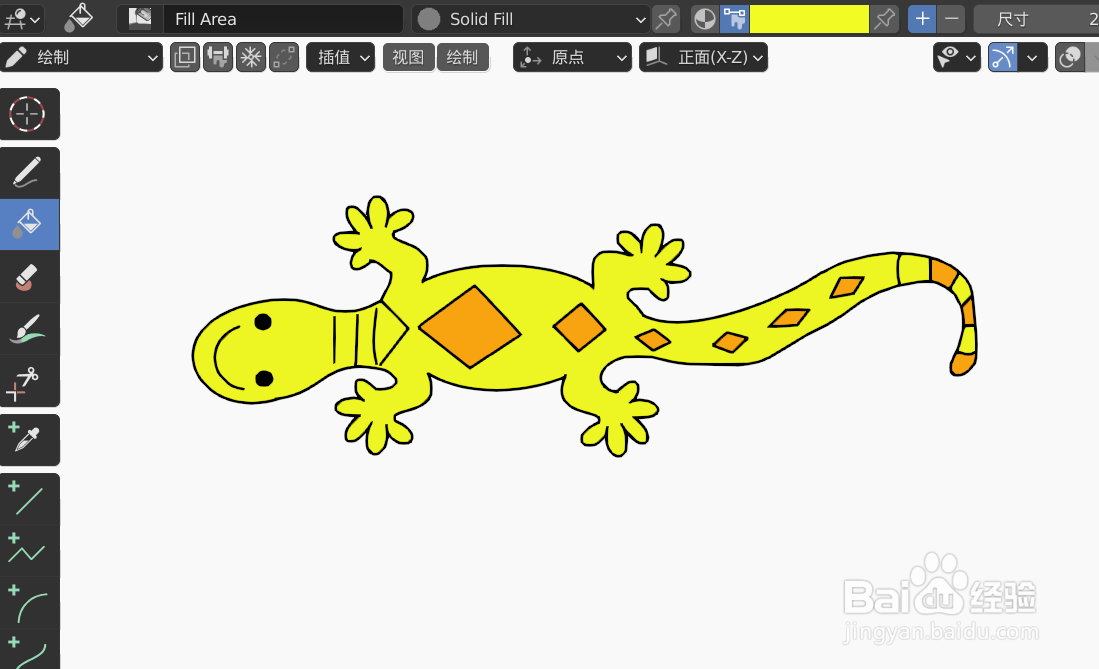Open the 插值 interpolate dropdown
The image size is (1099, 669).
(x=341, y=57)
